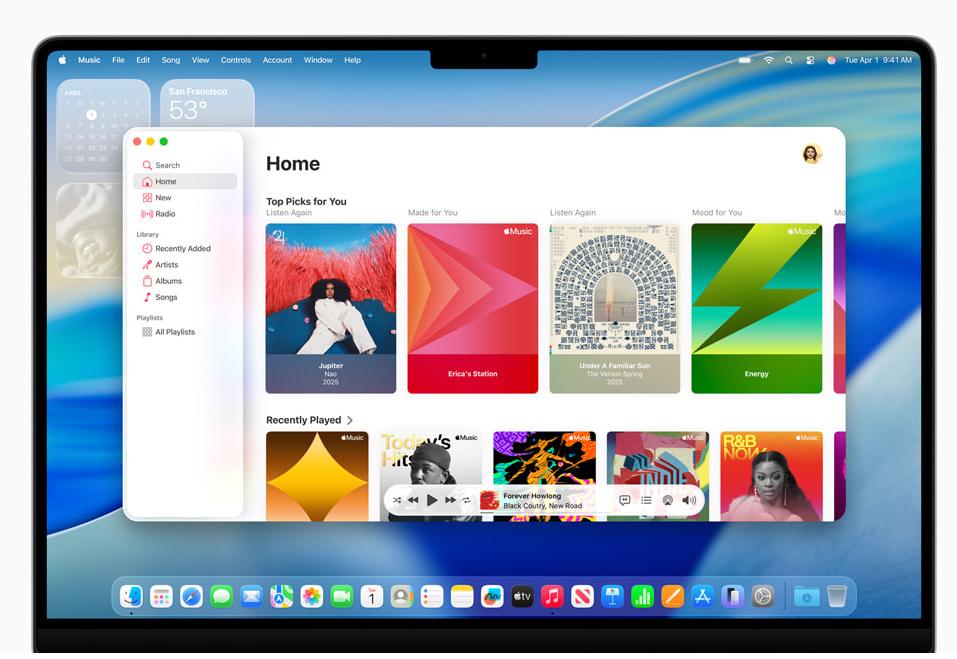Image resolution: width=957 pixels, height=659 pixels.
Task: Click the date and time clock
Action: [x=878, y=60]
